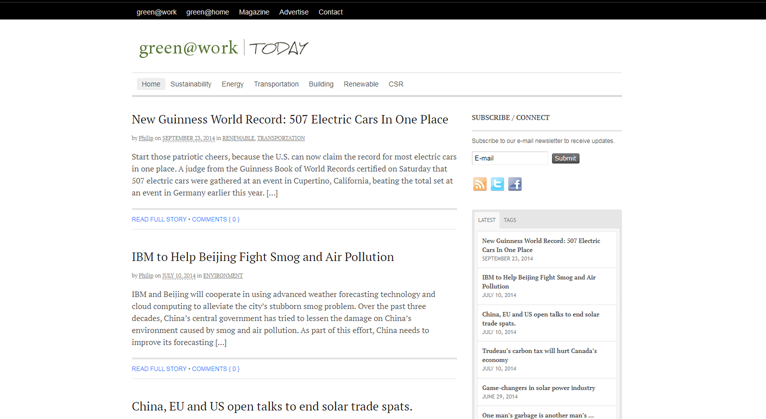Open Contact in the top bar

[x=331, y=12]
